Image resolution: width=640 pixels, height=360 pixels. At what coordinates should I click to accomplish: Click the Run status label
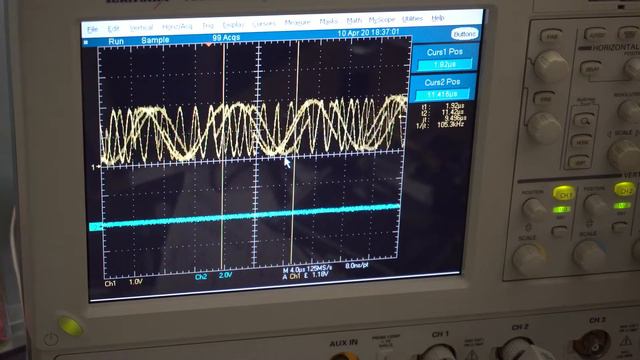116,41
